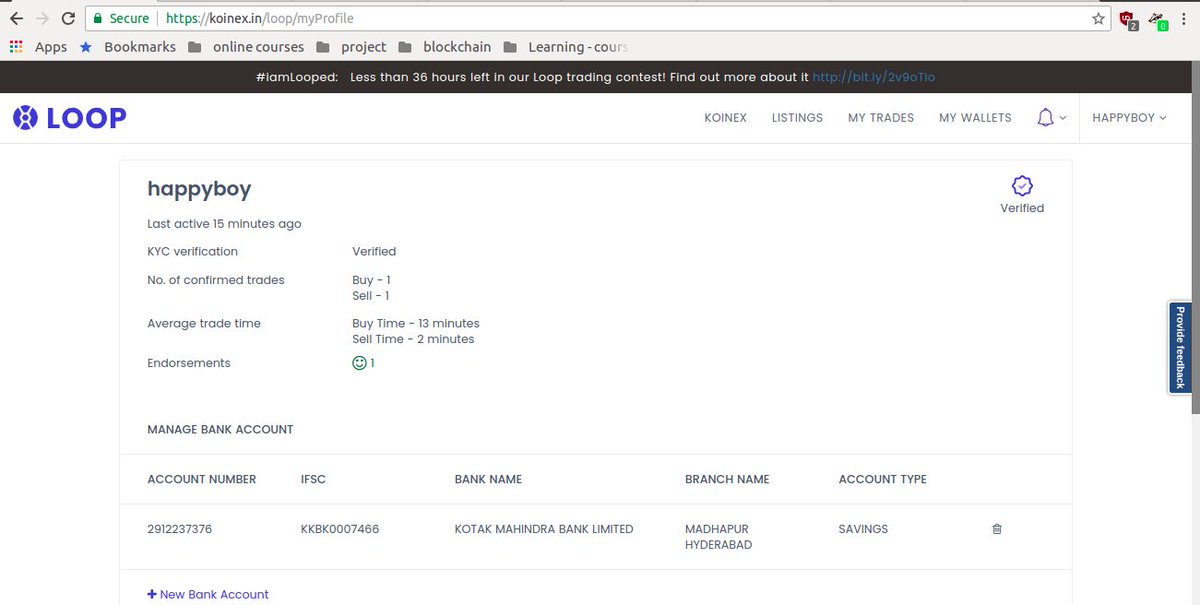Screen dimensions: 1200x605
Task: Bookmark this page with star icon
Action: coord(1098,18)
